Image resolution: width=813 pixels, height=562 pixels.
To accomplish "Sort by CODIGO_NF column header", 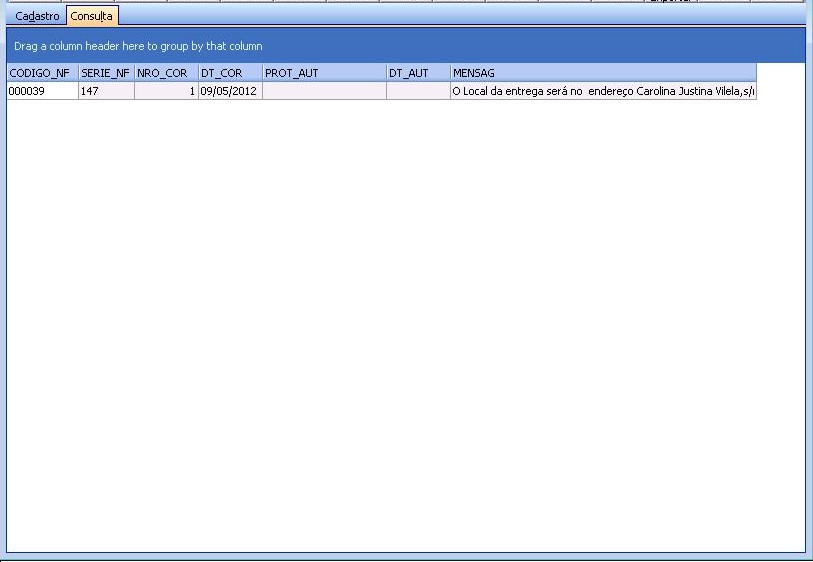I will (42, 73).
